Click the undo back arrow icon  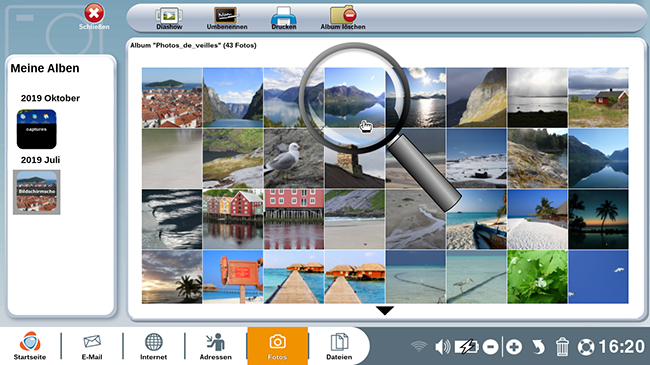538,347
